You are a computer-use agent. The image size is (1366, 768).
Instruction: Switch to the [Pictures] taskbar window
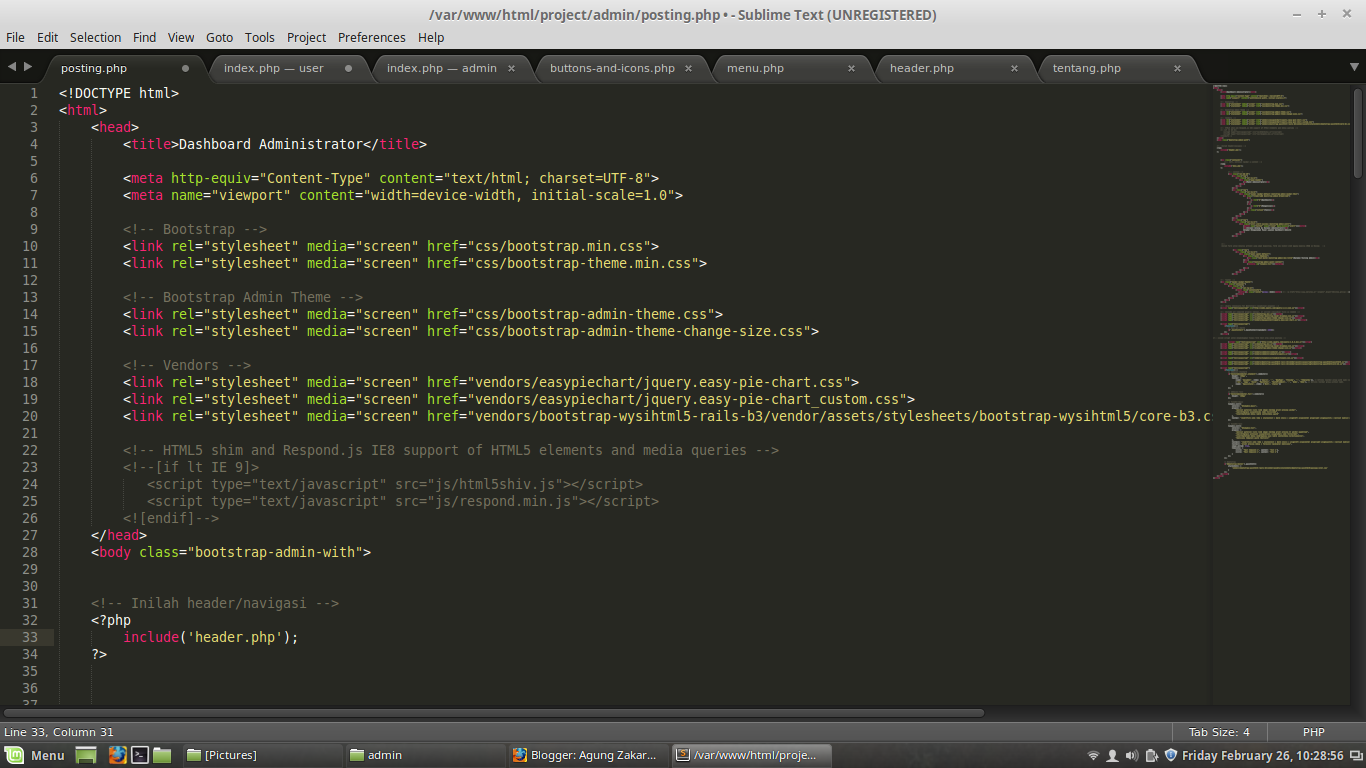tap(262, 755)
